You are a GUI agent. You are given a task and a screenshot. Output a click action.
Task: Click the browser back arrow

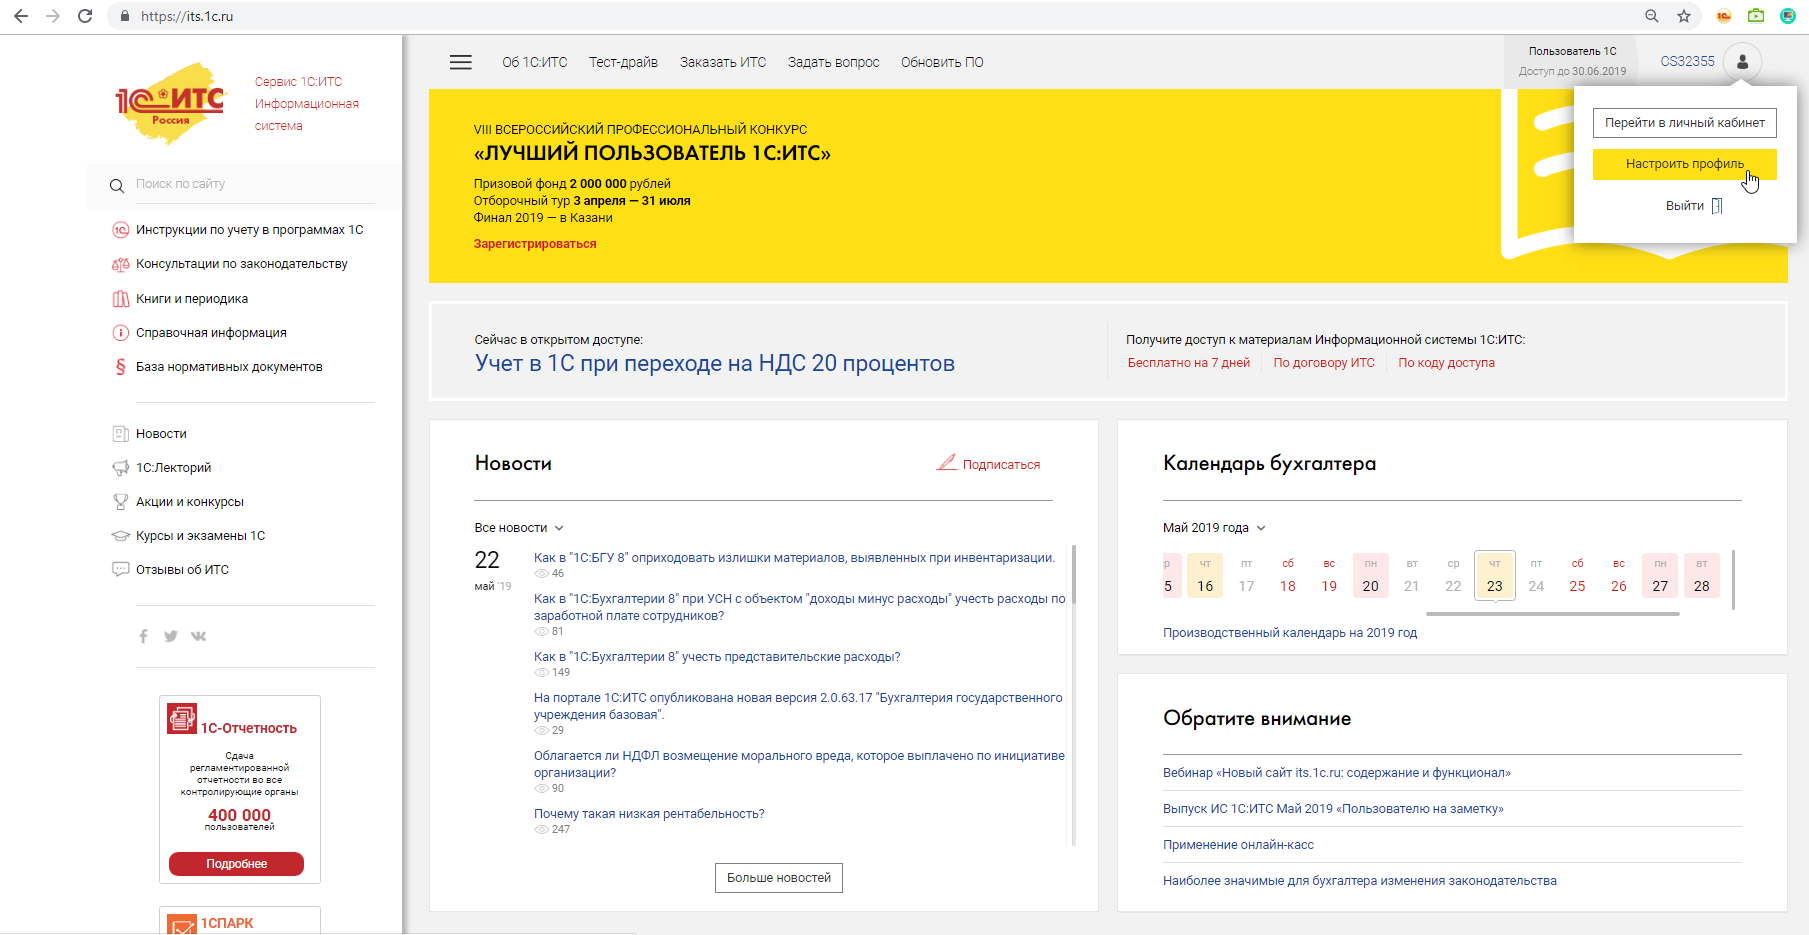tap(21, 16)
